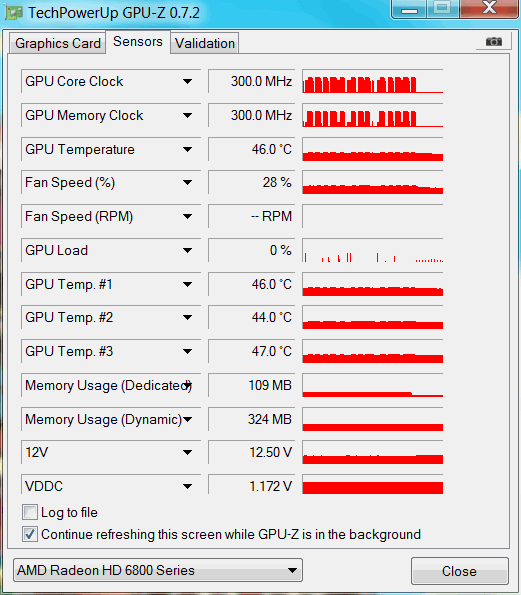Click the Fan Speed (%) history graph
The height and width of the screenshot is (595, 521).
(373, 183)
